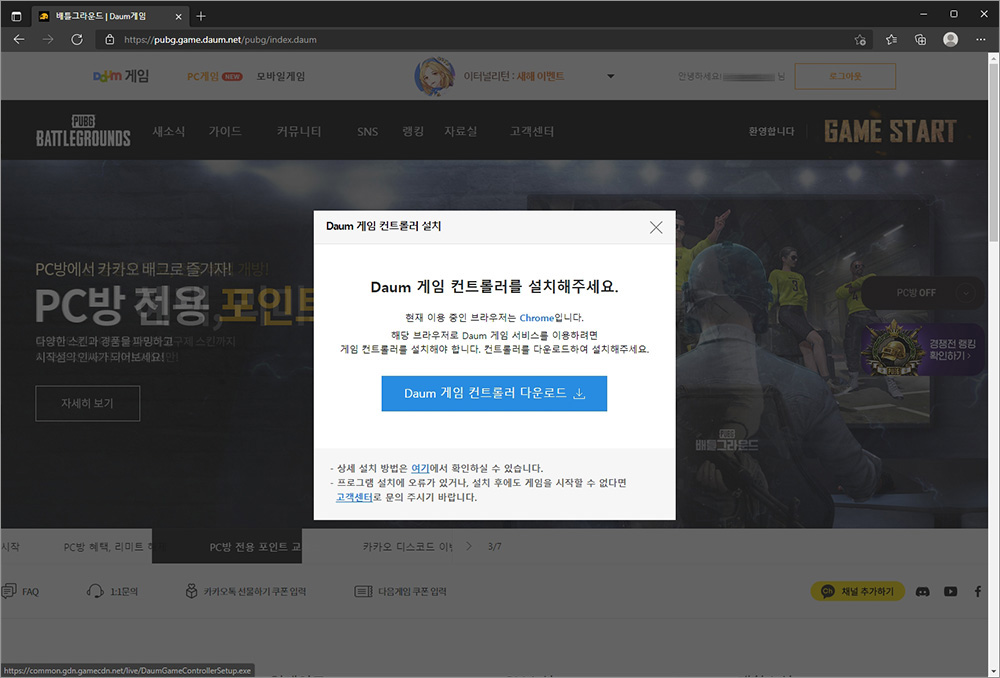Viewport: 1000px width, 678px height.
Task: Focus the URL address field
Action: pos(485,40)
